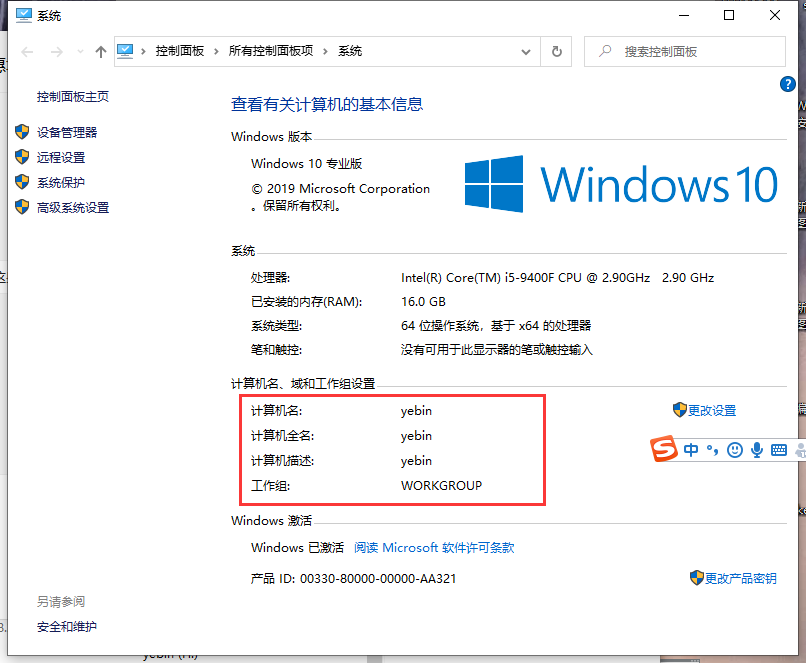Image resolution: width=806 pixels, height=663 pixels.
Task: Go up one level with up arrow
Action: (x=101, y=51)
